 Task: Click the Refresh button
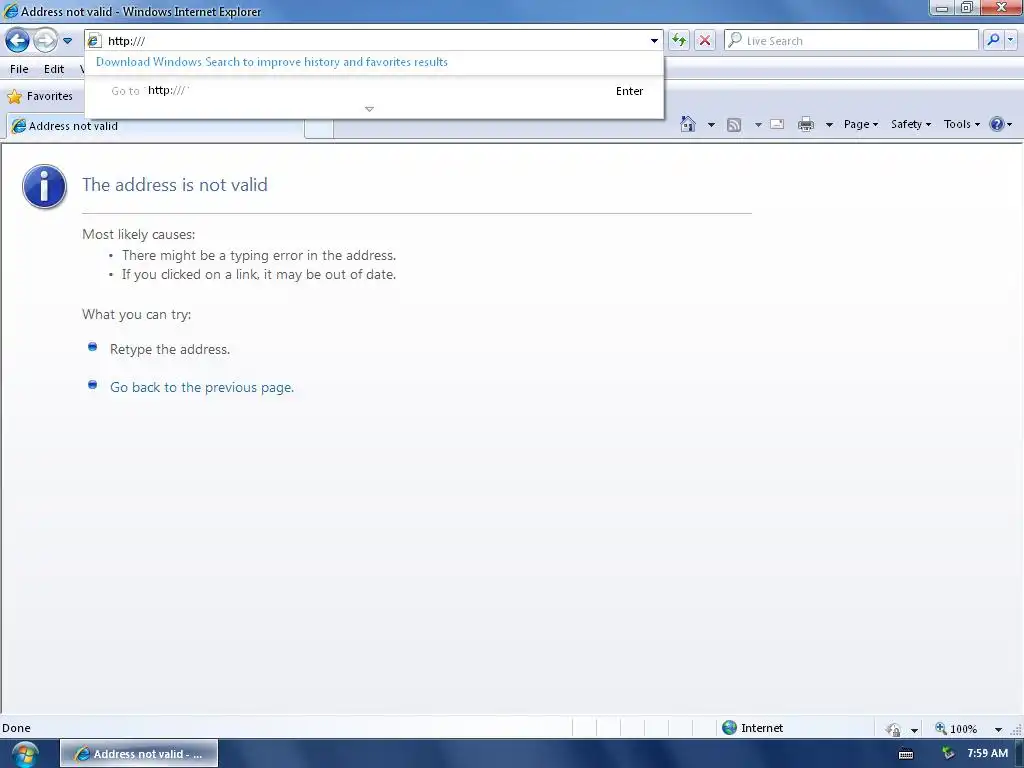point(679,40)
